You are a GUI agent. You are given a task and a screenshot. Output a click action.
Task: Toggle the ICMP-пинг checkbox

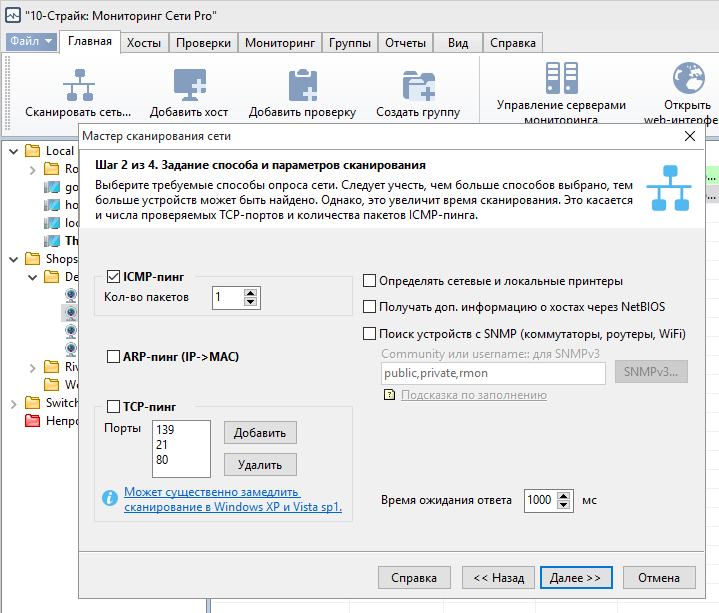coord(113,276)
